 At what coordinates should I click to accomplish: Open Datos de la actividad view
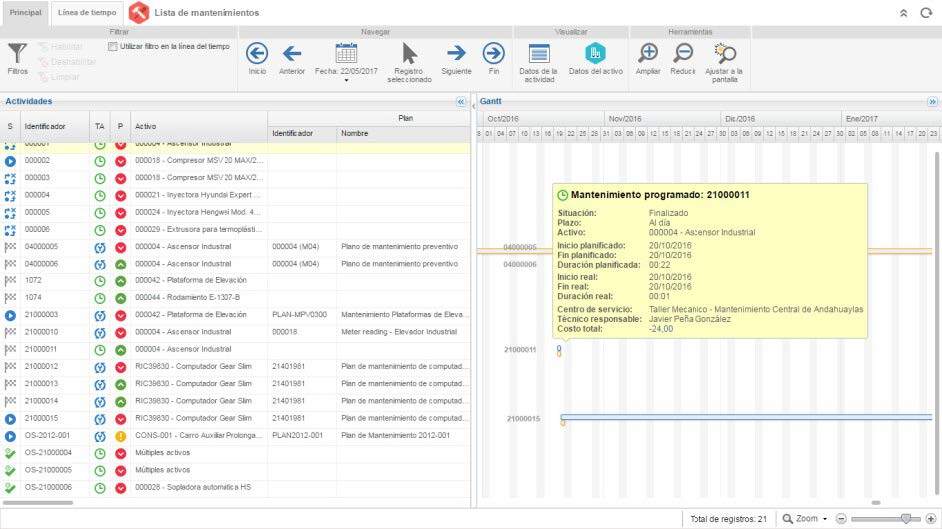539,54
